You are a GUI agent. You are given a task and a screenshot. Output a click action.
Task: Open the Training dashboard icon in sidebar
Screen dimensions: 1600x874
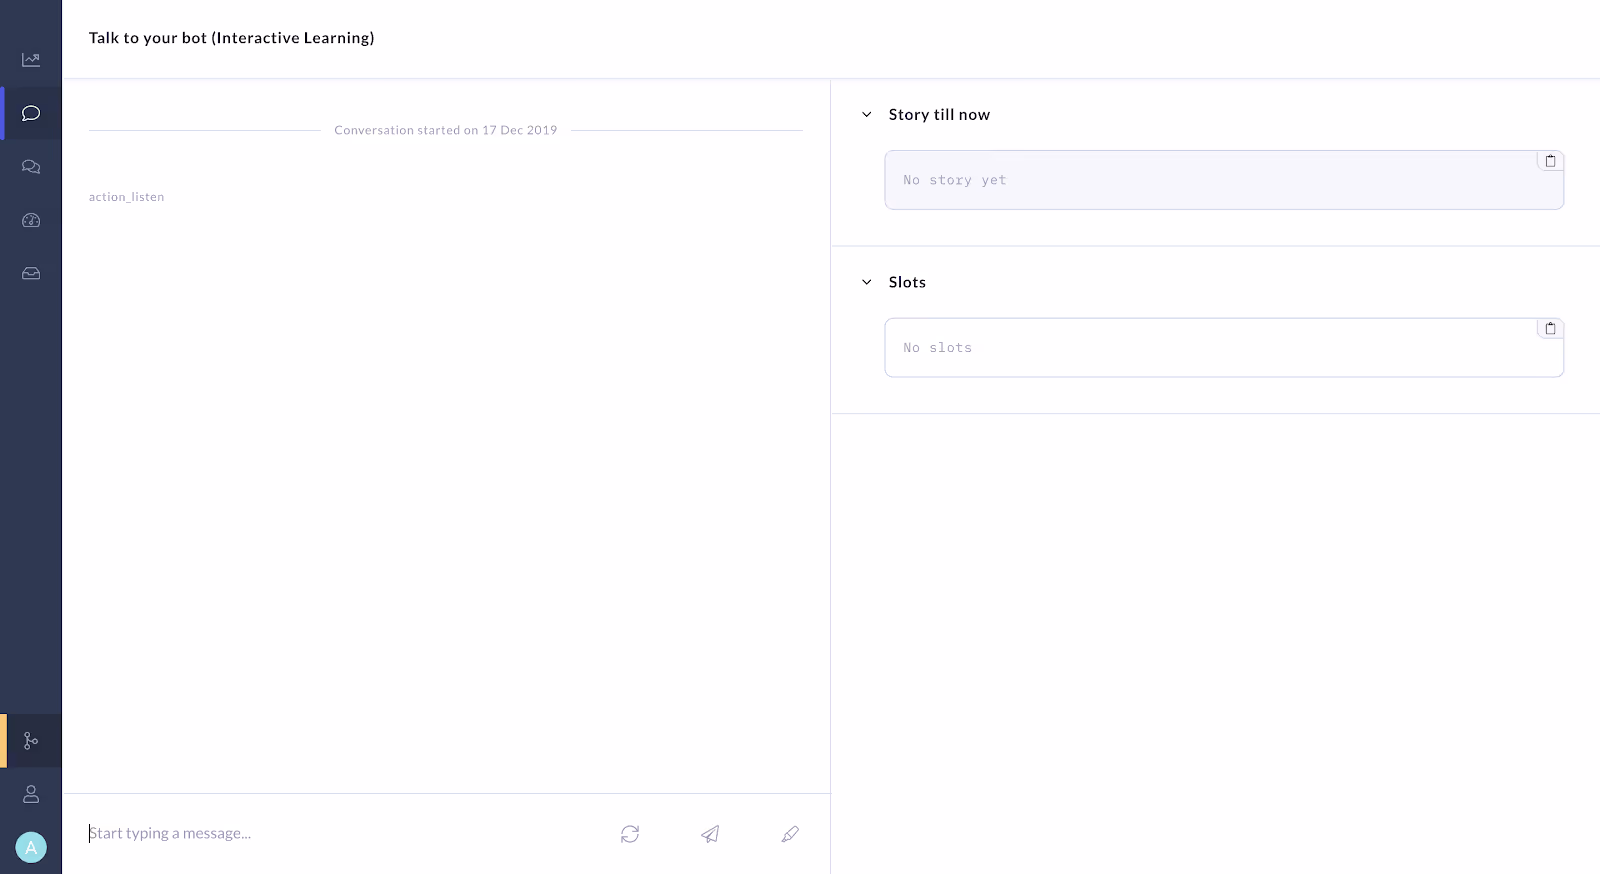coord(31,220)
